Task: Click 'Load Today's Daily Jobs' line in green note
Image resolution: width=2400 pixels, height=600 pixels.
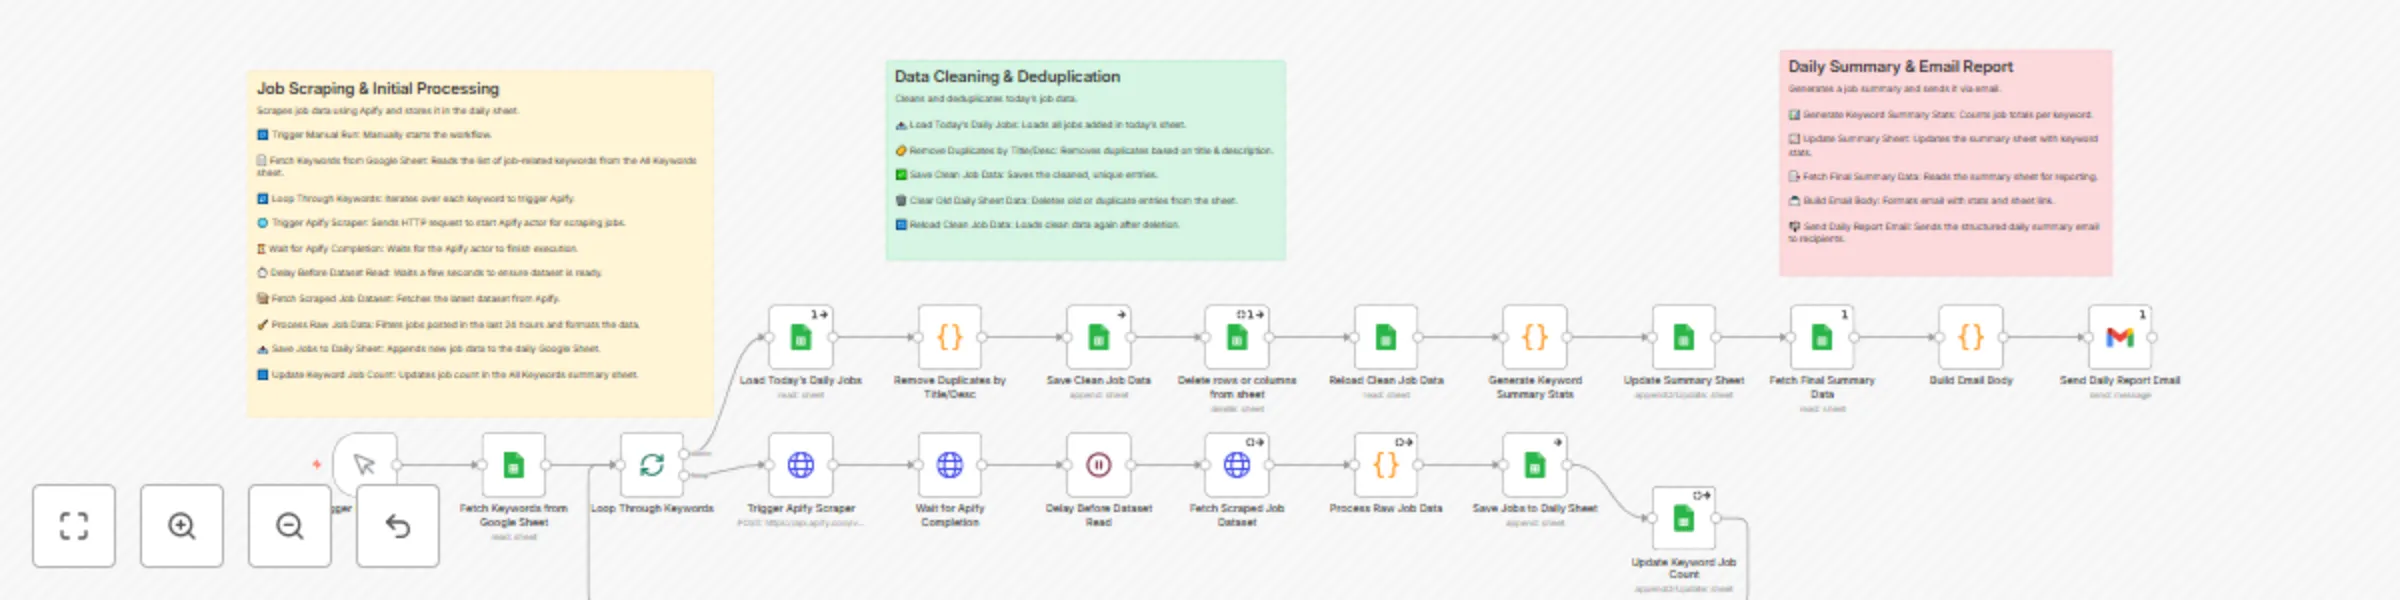Action: [x=1040, y=125]
